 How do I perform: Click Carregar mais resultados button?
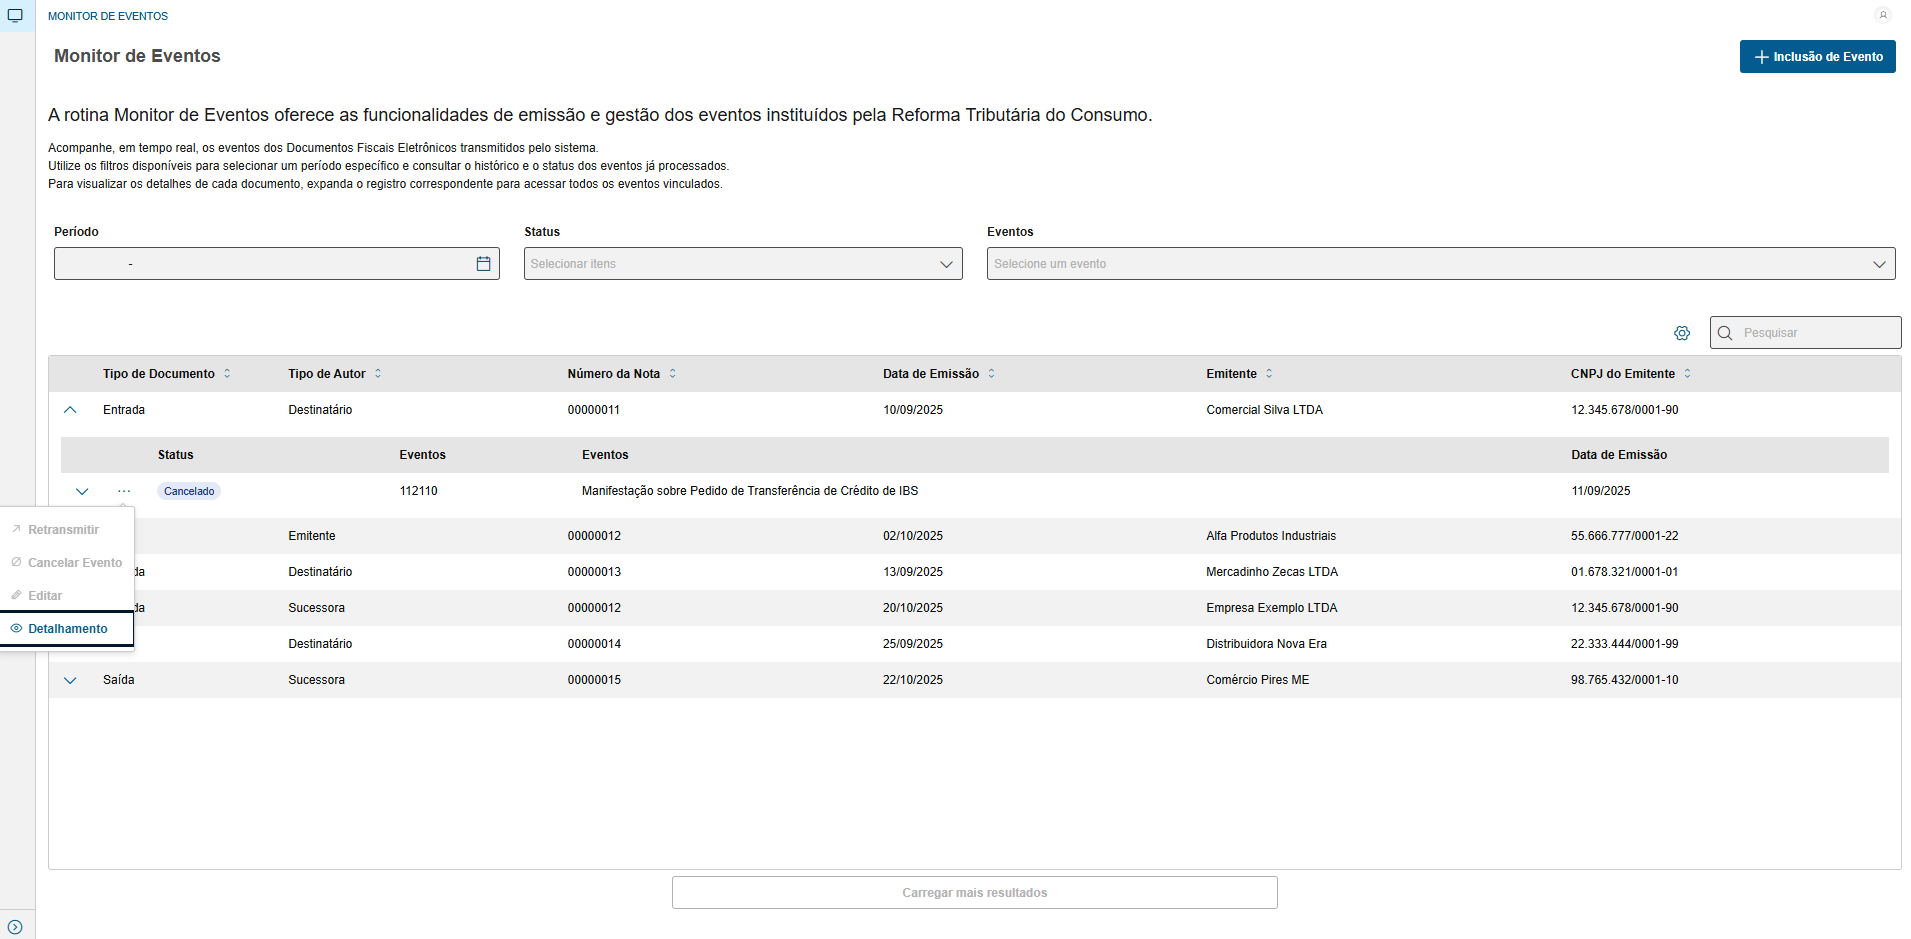[975, 893]
